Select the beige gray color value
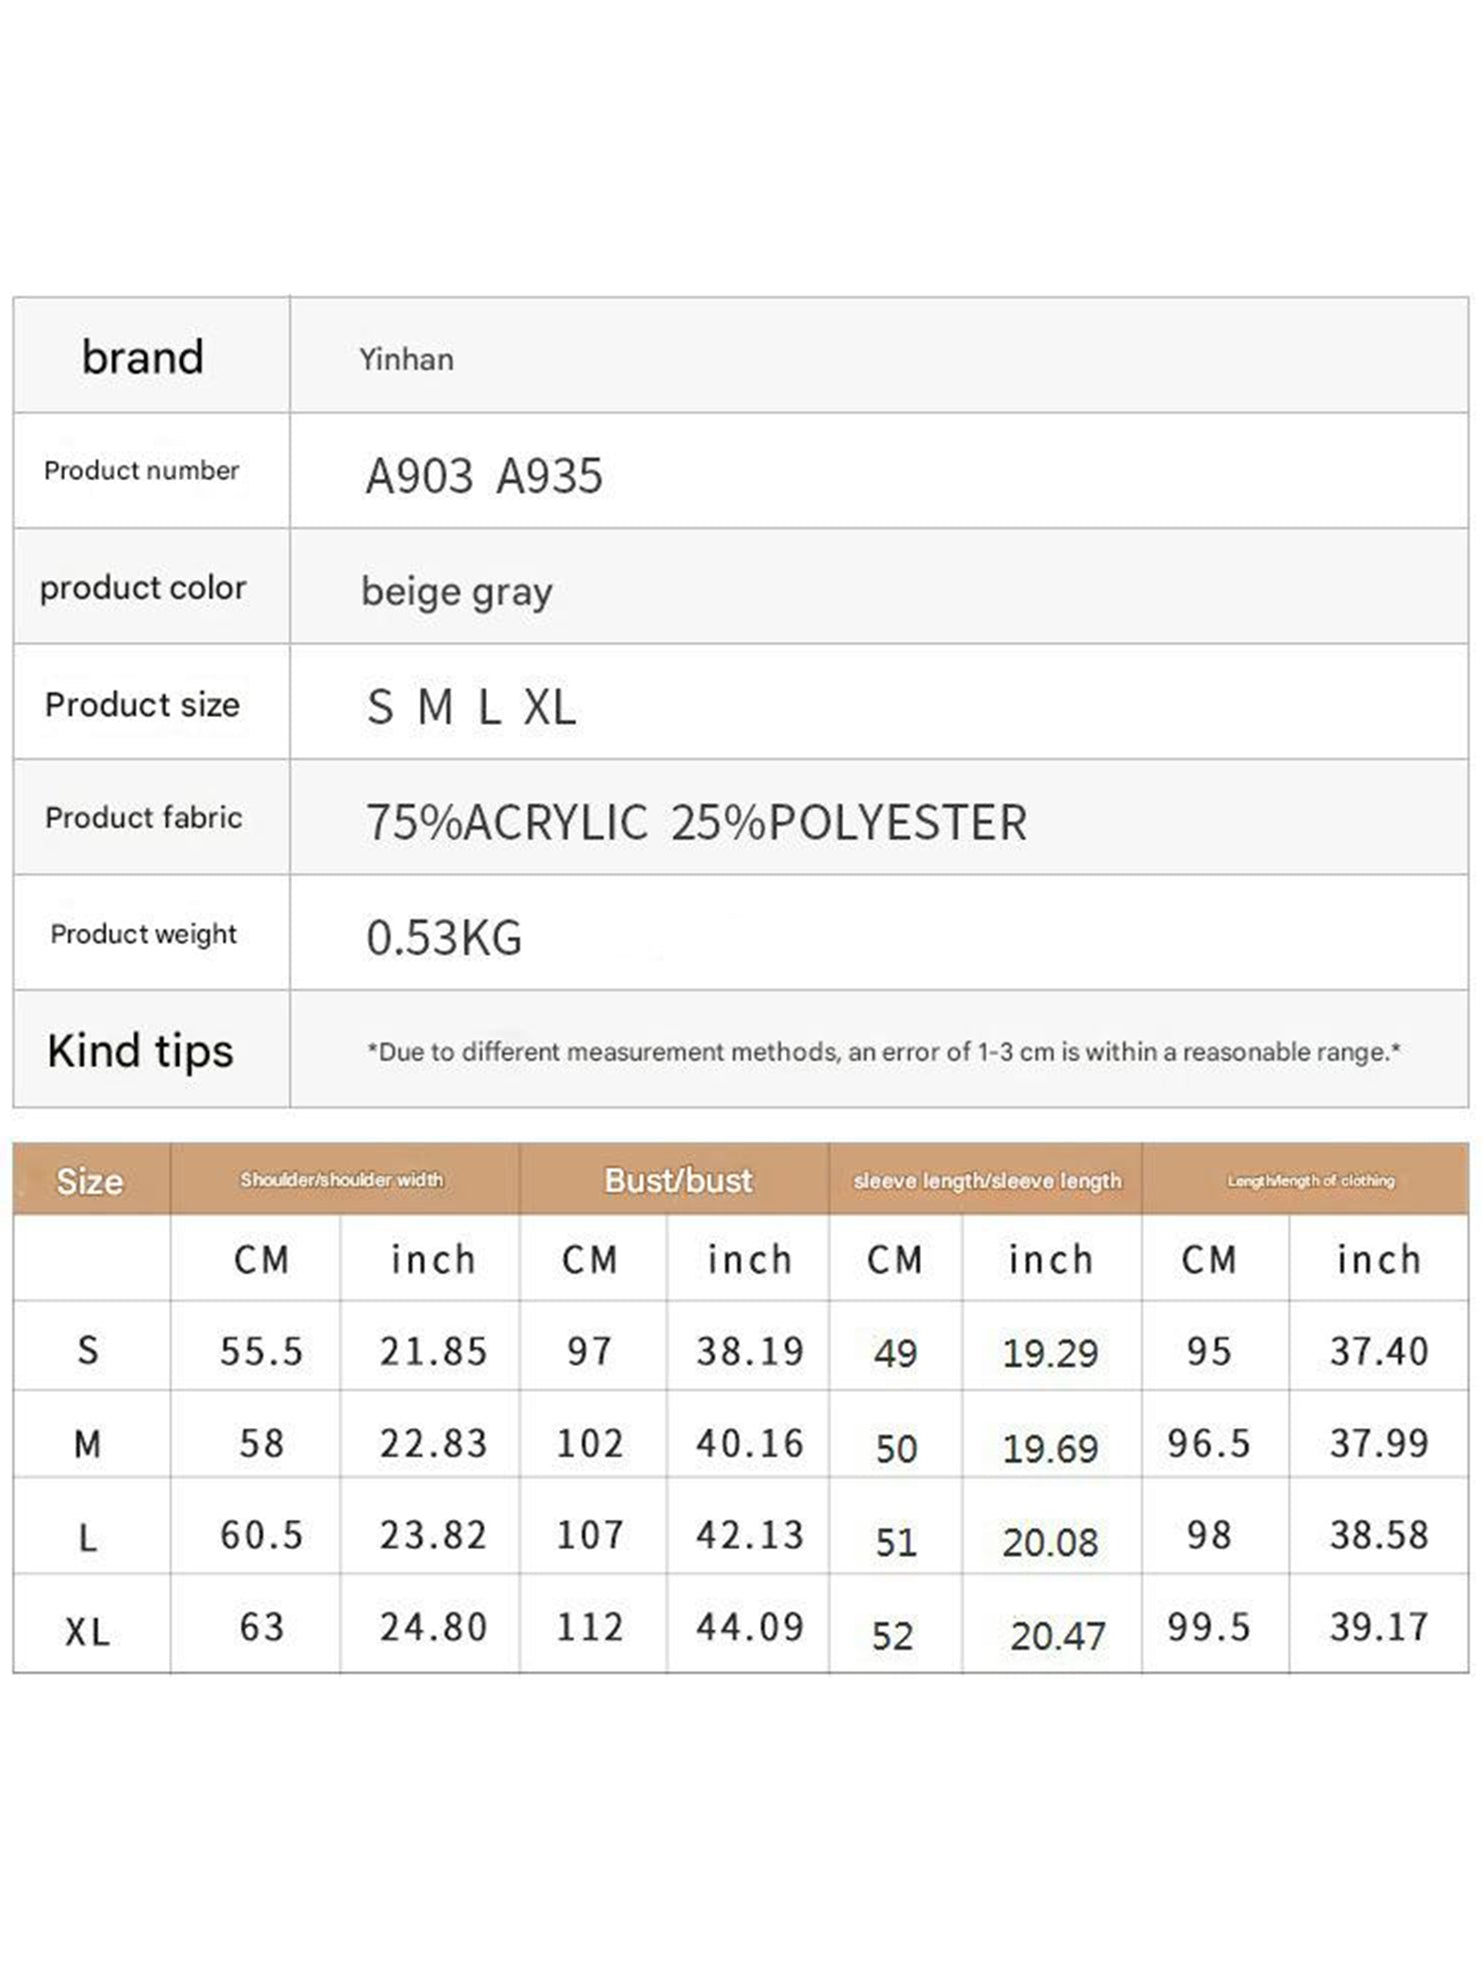 point(456,592)
